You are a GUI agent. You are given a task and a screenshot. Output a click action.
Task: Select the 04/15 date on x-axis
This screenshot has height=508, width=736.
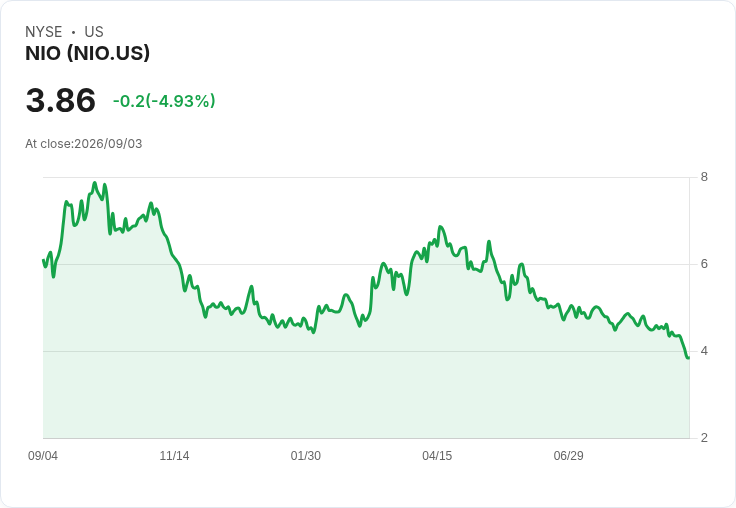(437, 455)
